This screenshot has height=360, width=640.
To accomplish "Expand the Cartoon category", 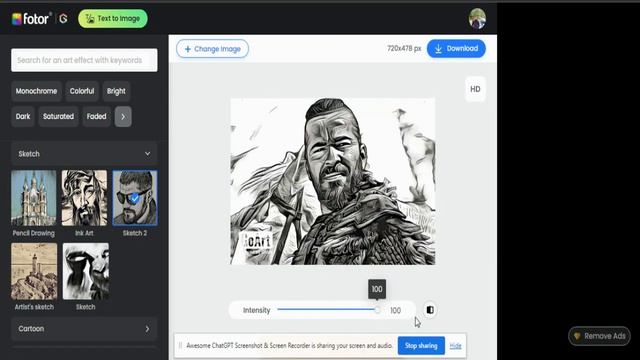I will [x=84, y=329].
